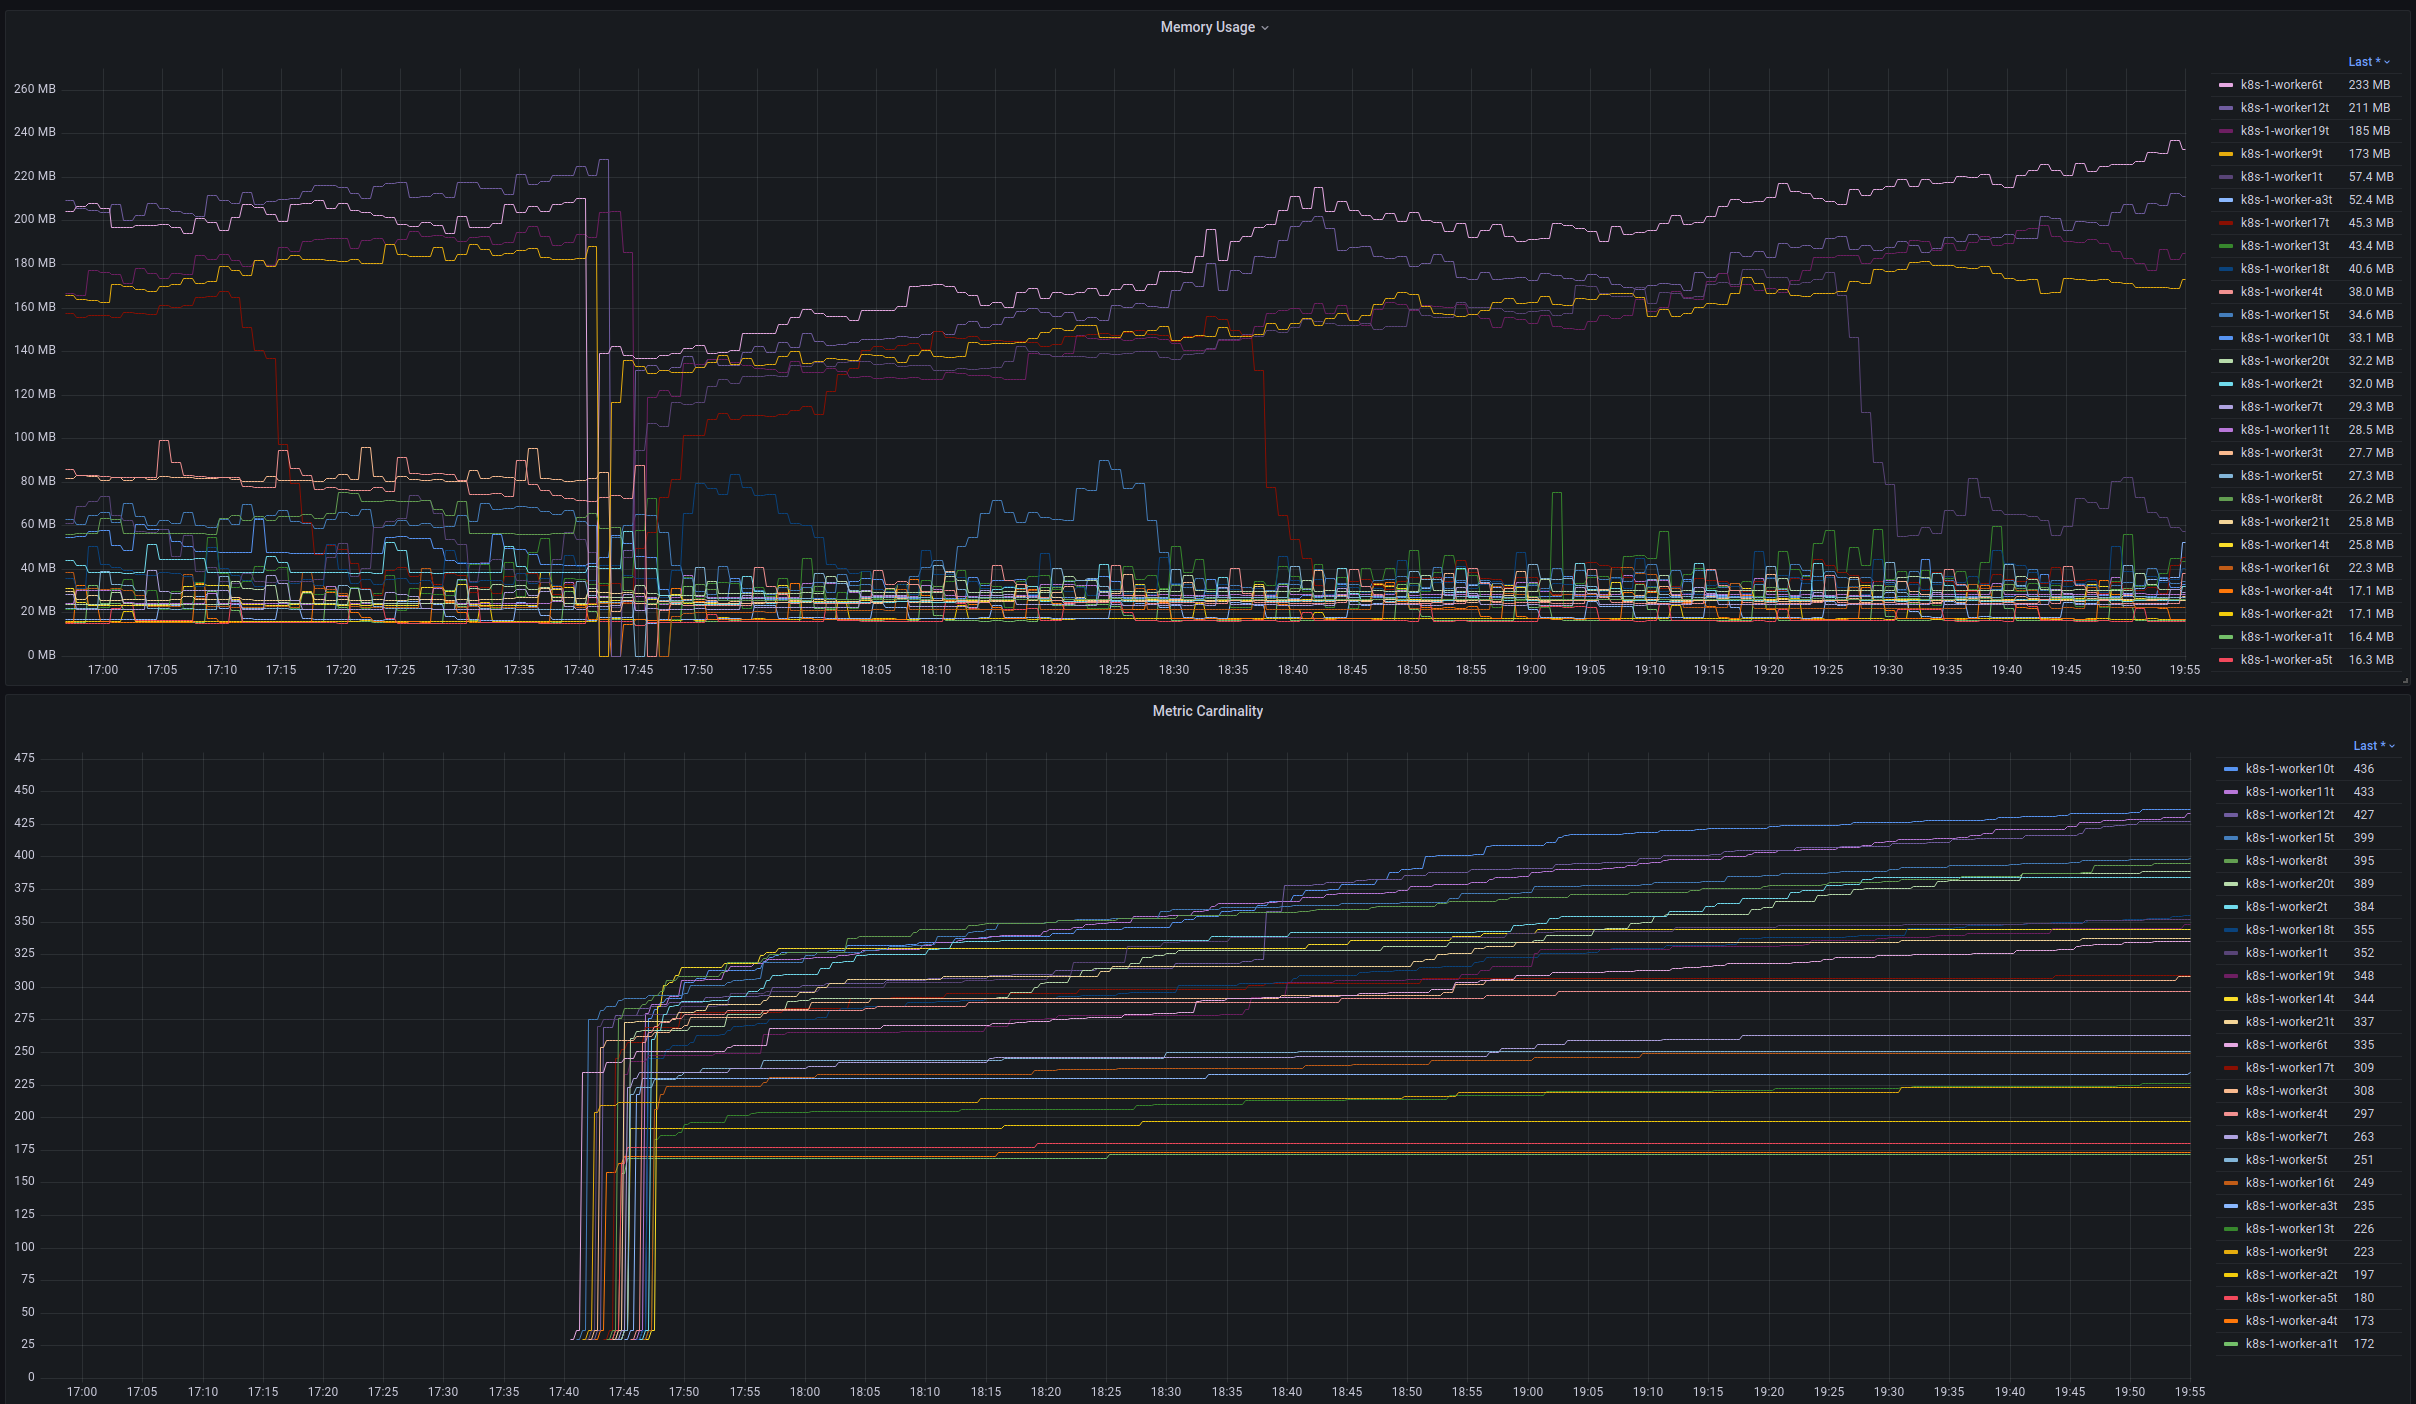Click the Metric Cardinality panel title
The width and height of the screenshot is (2416, 1404).
(x=1206, y=711)
